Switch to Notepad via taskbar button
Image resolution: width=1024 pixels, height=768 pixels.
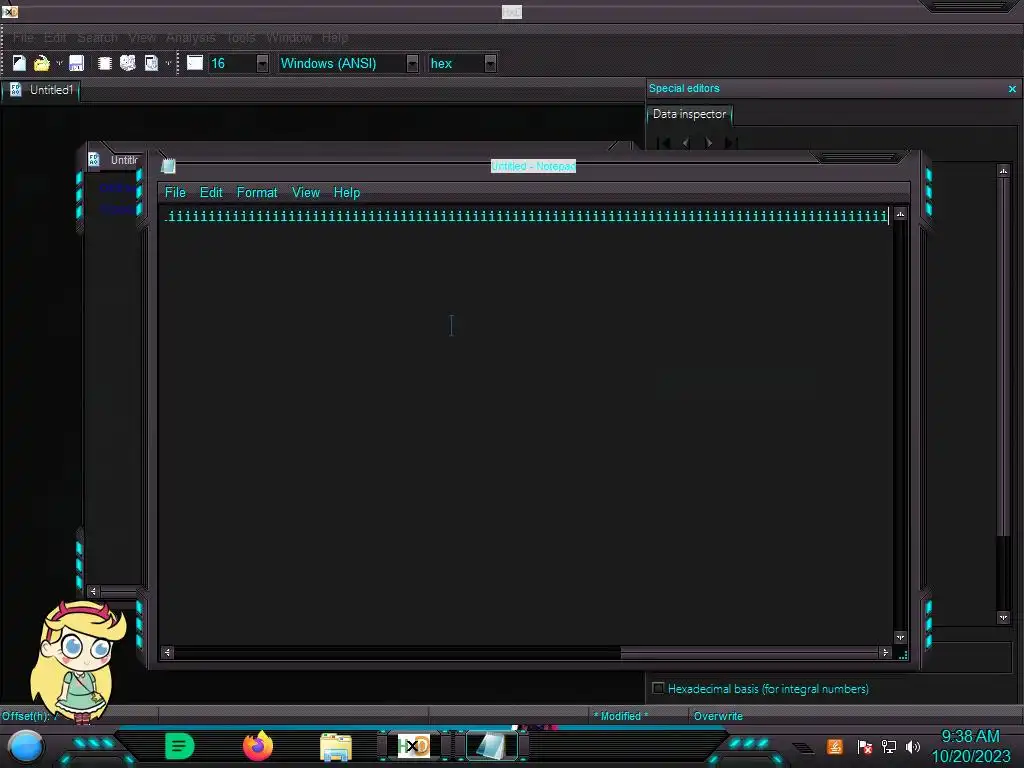coord(492,746)
